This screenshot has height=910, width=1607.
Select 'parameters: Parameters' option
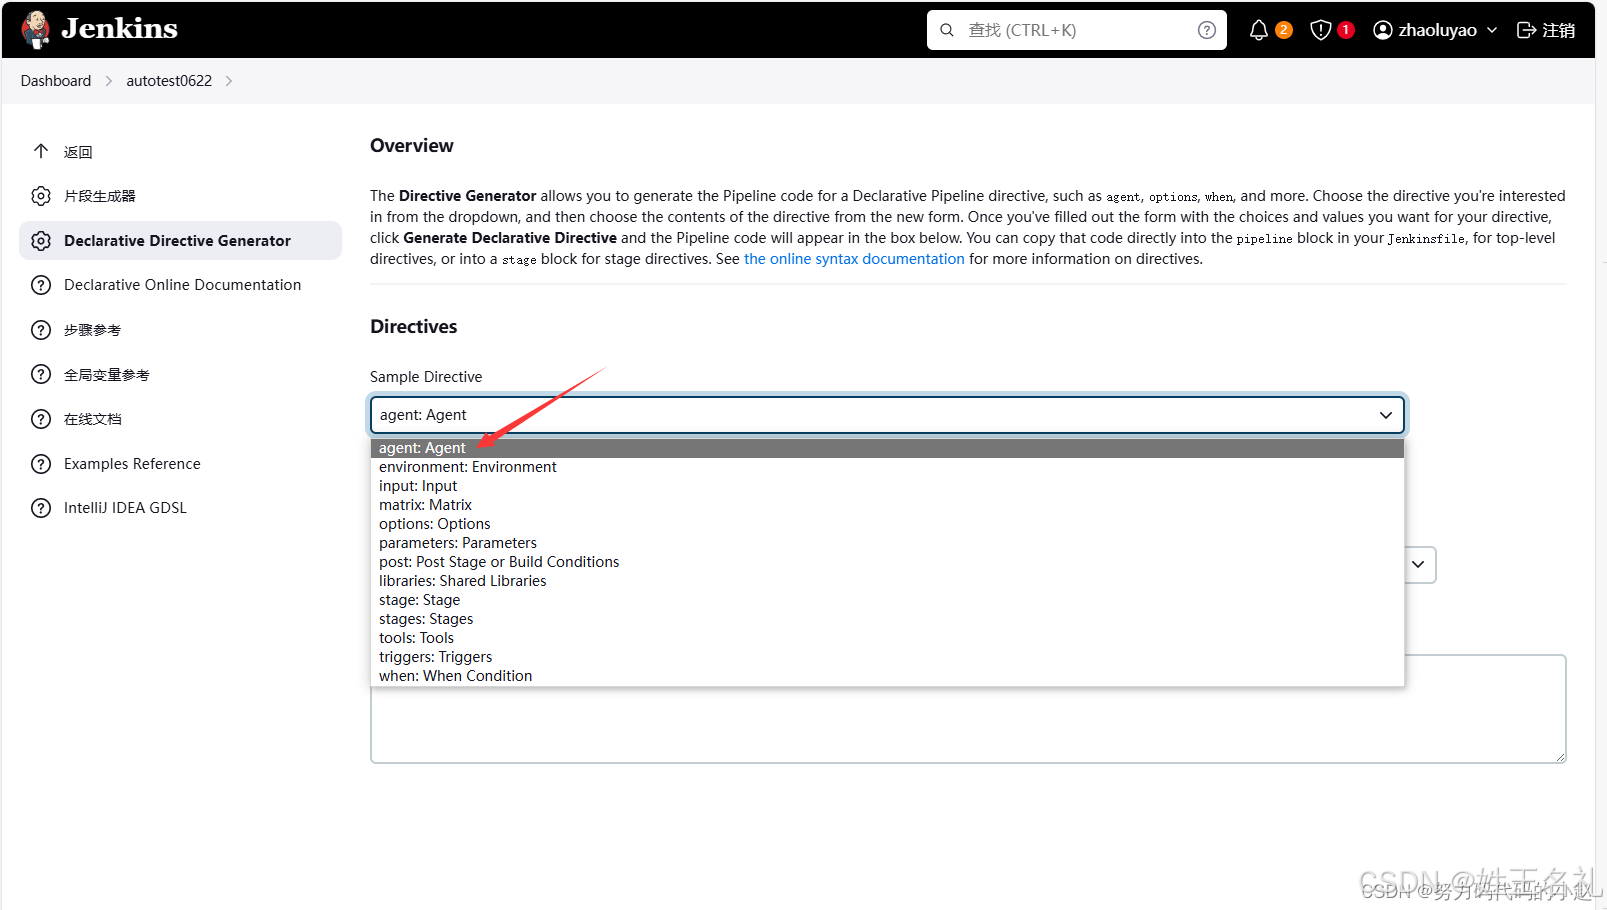887,543
